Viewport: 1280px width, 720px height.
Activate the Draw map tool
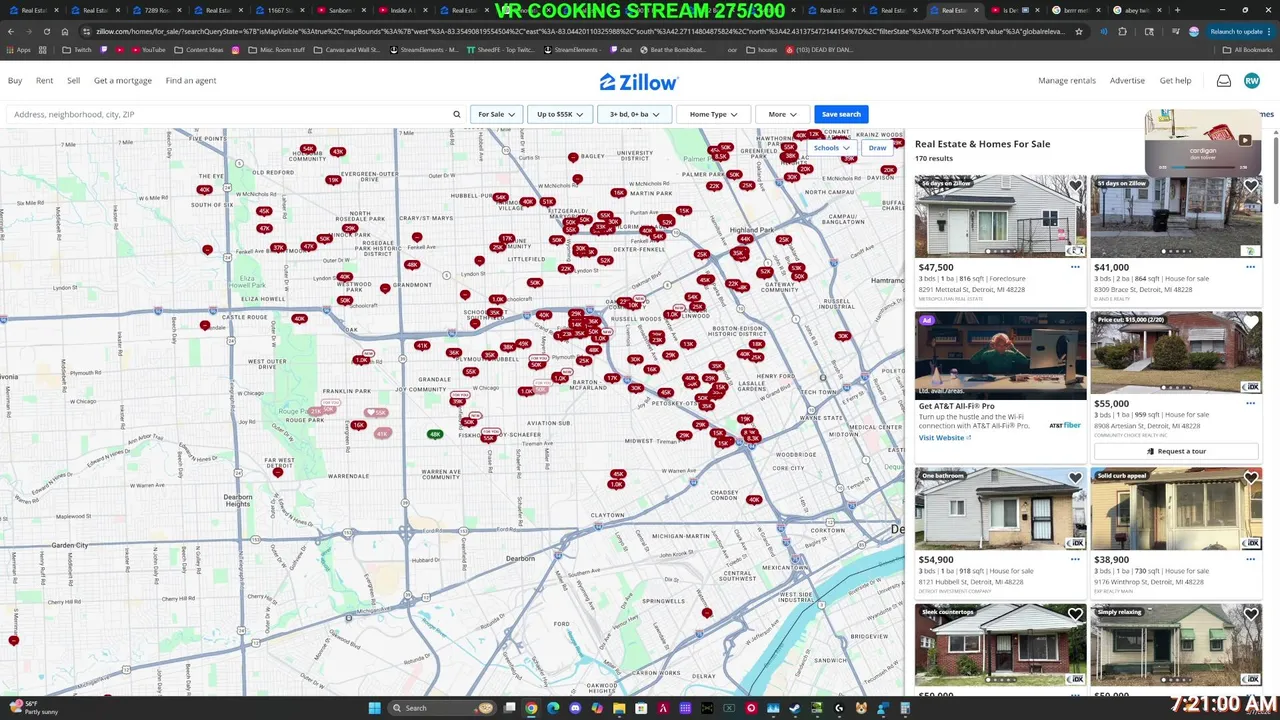tap(877, 148)
